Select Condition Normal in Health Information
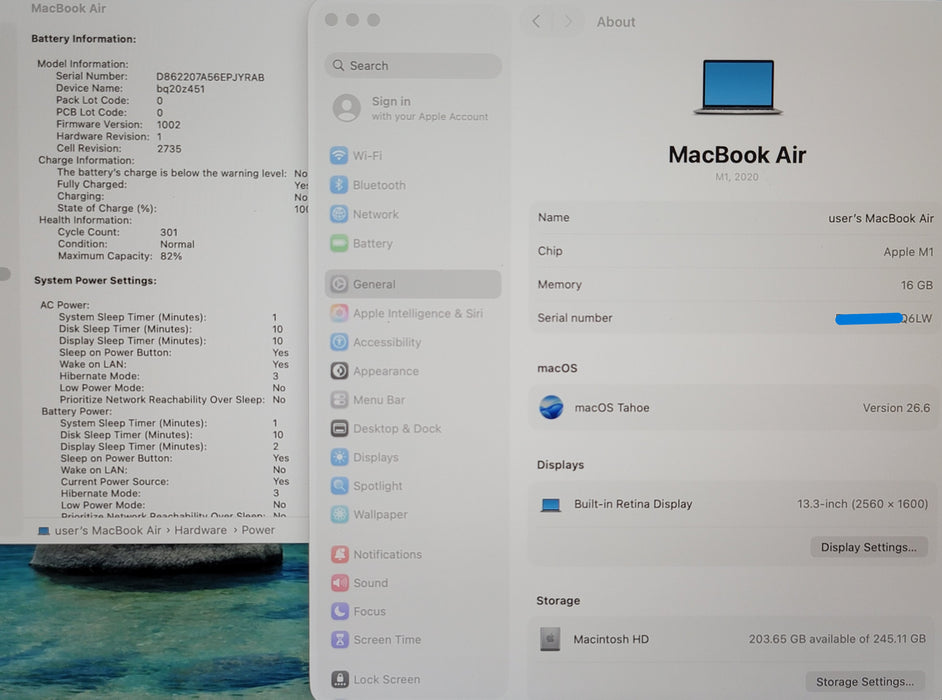 click(x=177, y=244)
